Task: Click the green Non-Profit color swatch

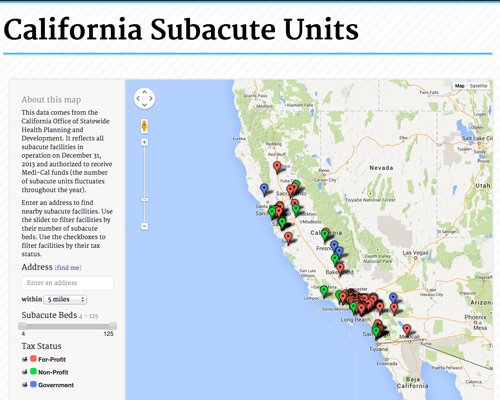Action: coord(33,371)
